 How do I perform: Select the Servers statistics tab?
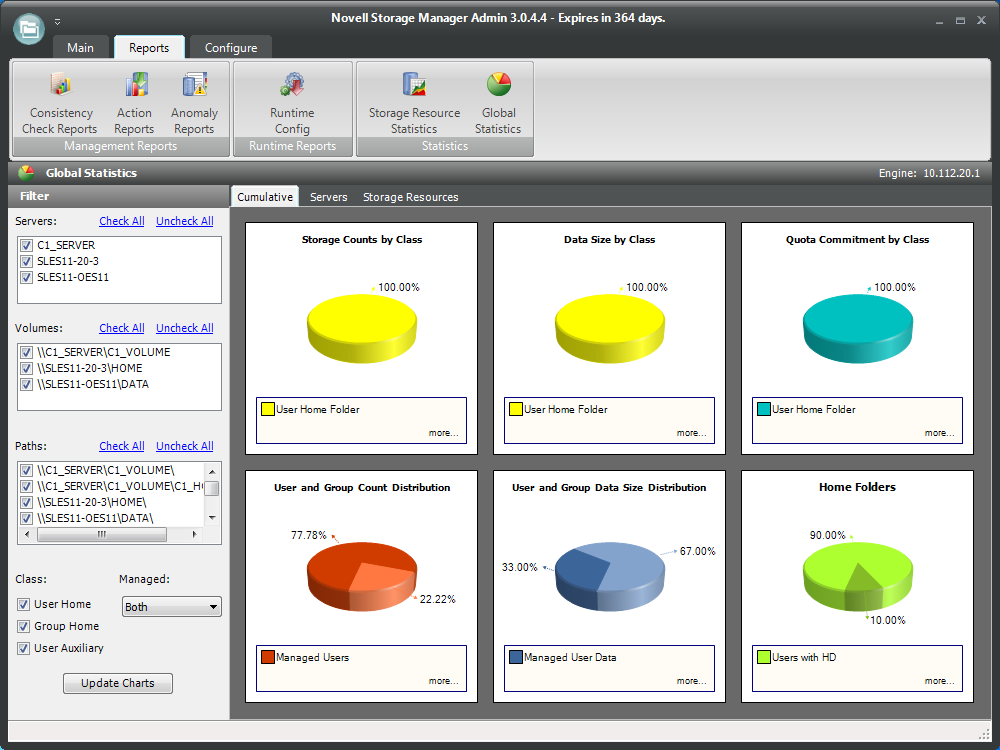[x=328, y=197]
